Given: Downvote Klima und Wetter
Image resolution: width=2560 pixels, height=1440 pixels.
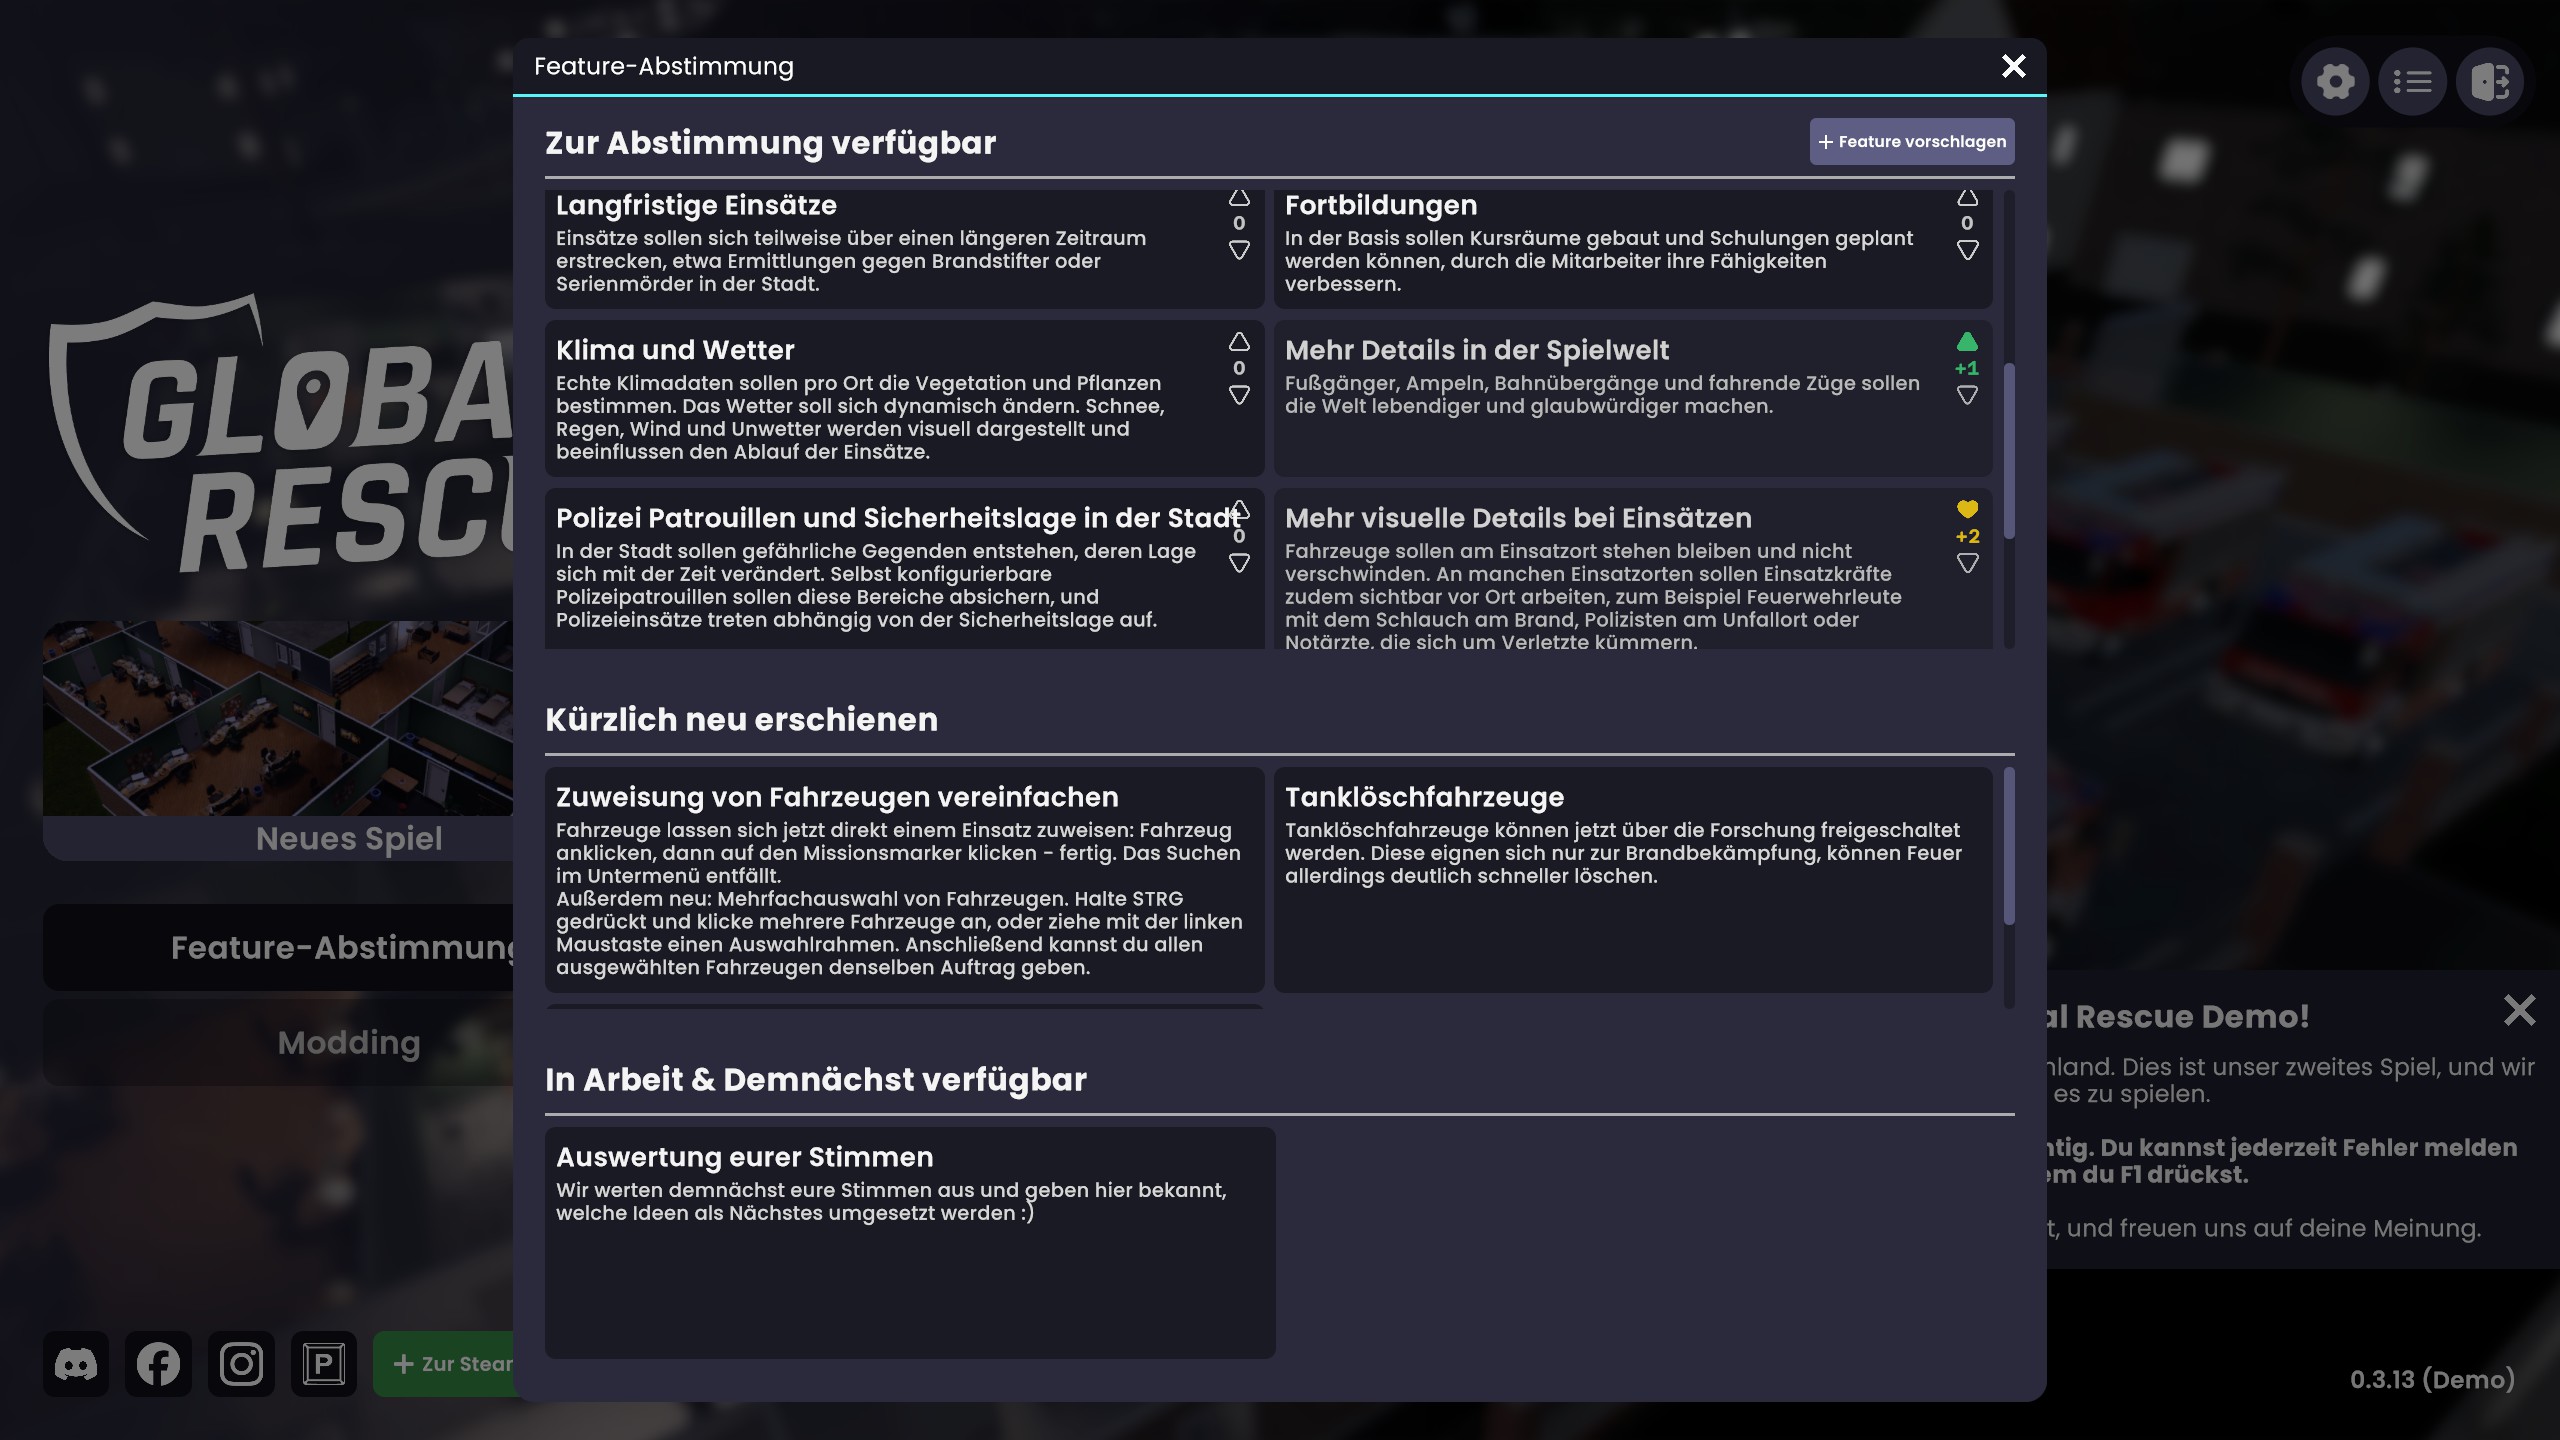Looking at the screenshot, I should coord(1239,396).
